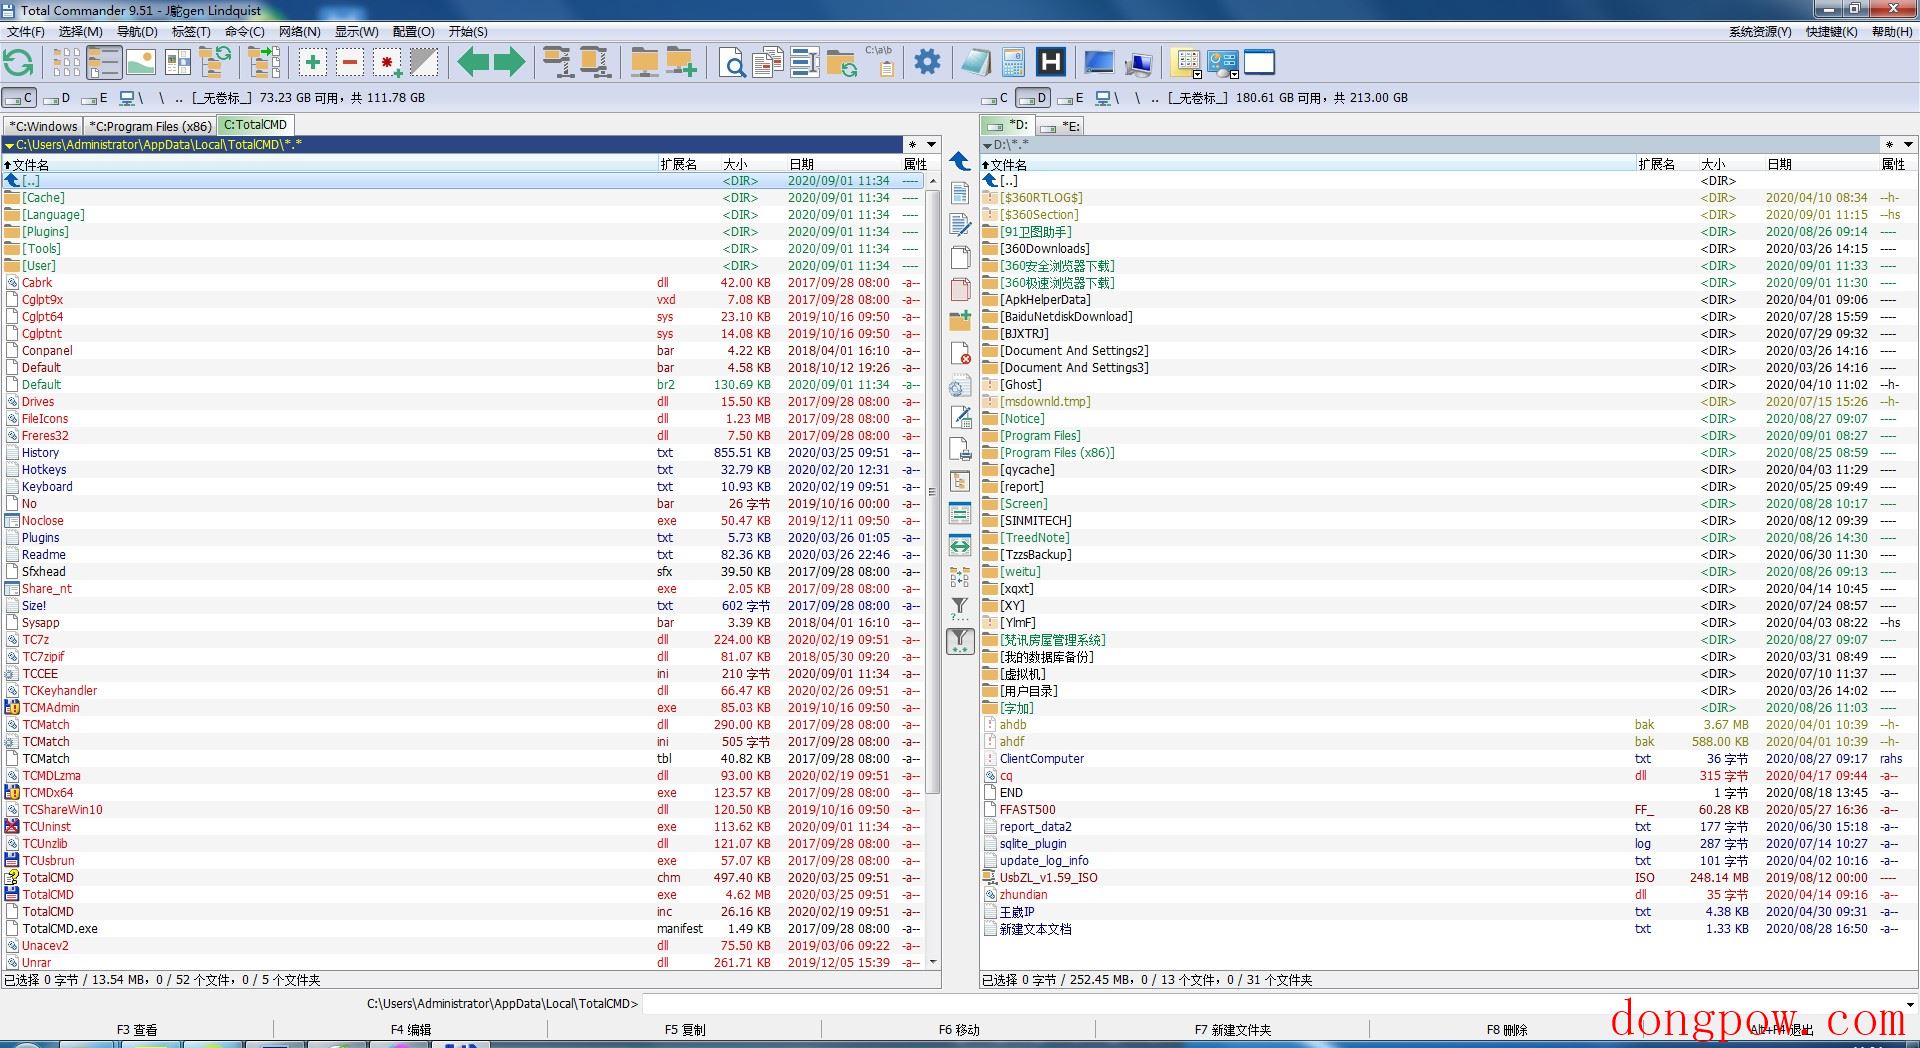Click the F8 删除 button

click(1507, 1029)
